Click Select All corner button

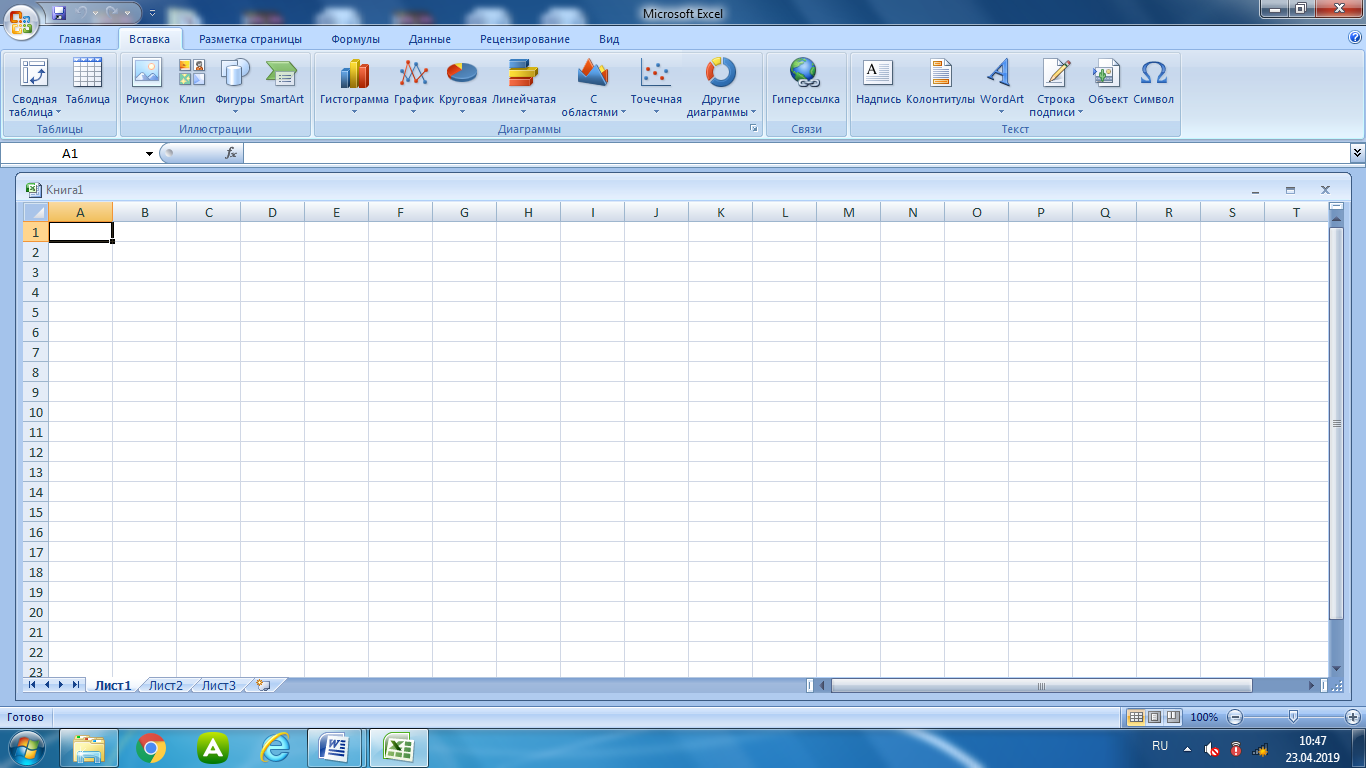click(x=35, y=212)
